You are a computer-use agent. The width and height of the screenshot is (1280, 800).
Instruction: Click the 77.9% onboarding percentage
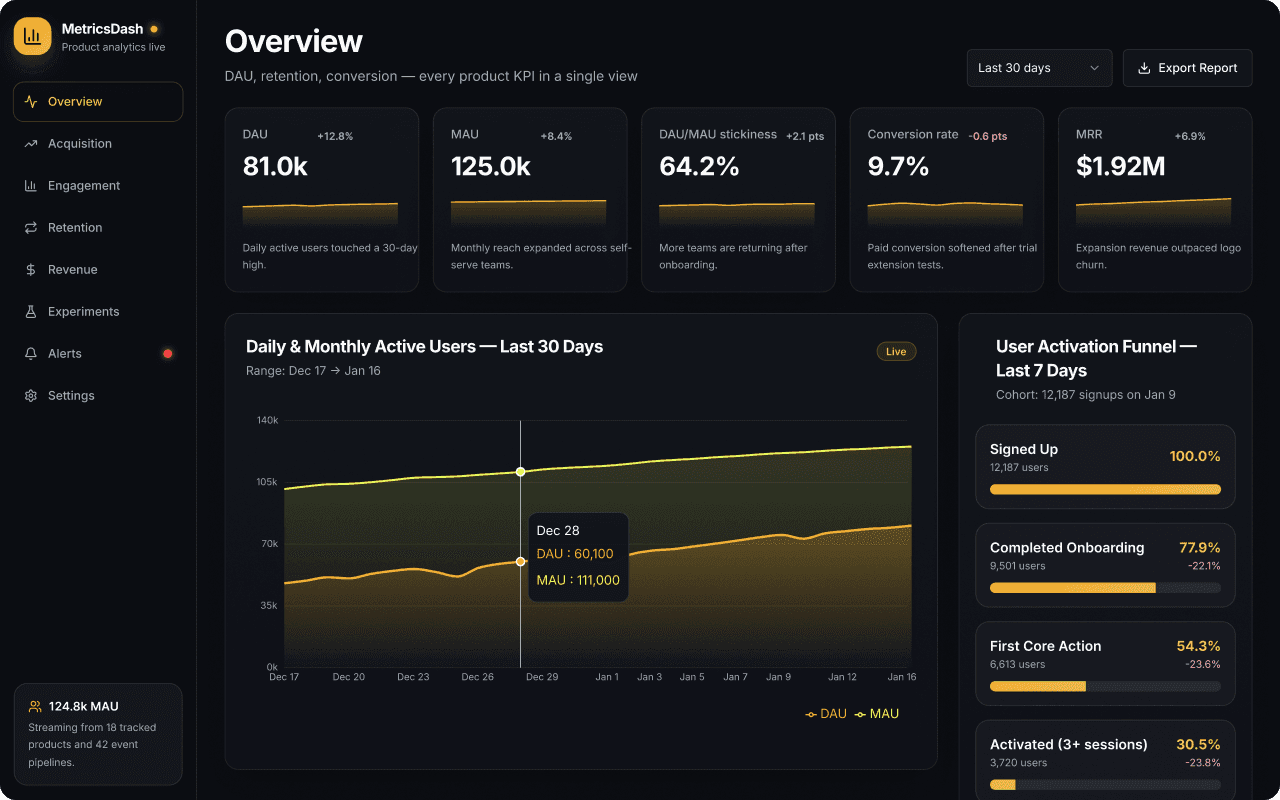tap(1200, 548)
